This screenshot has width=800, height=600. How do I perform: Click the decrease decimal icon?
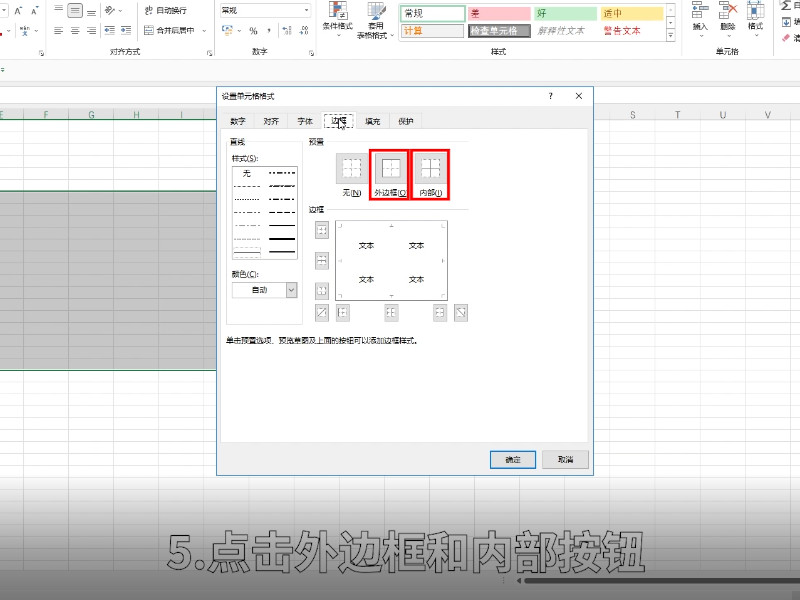[x=304, y=31]
